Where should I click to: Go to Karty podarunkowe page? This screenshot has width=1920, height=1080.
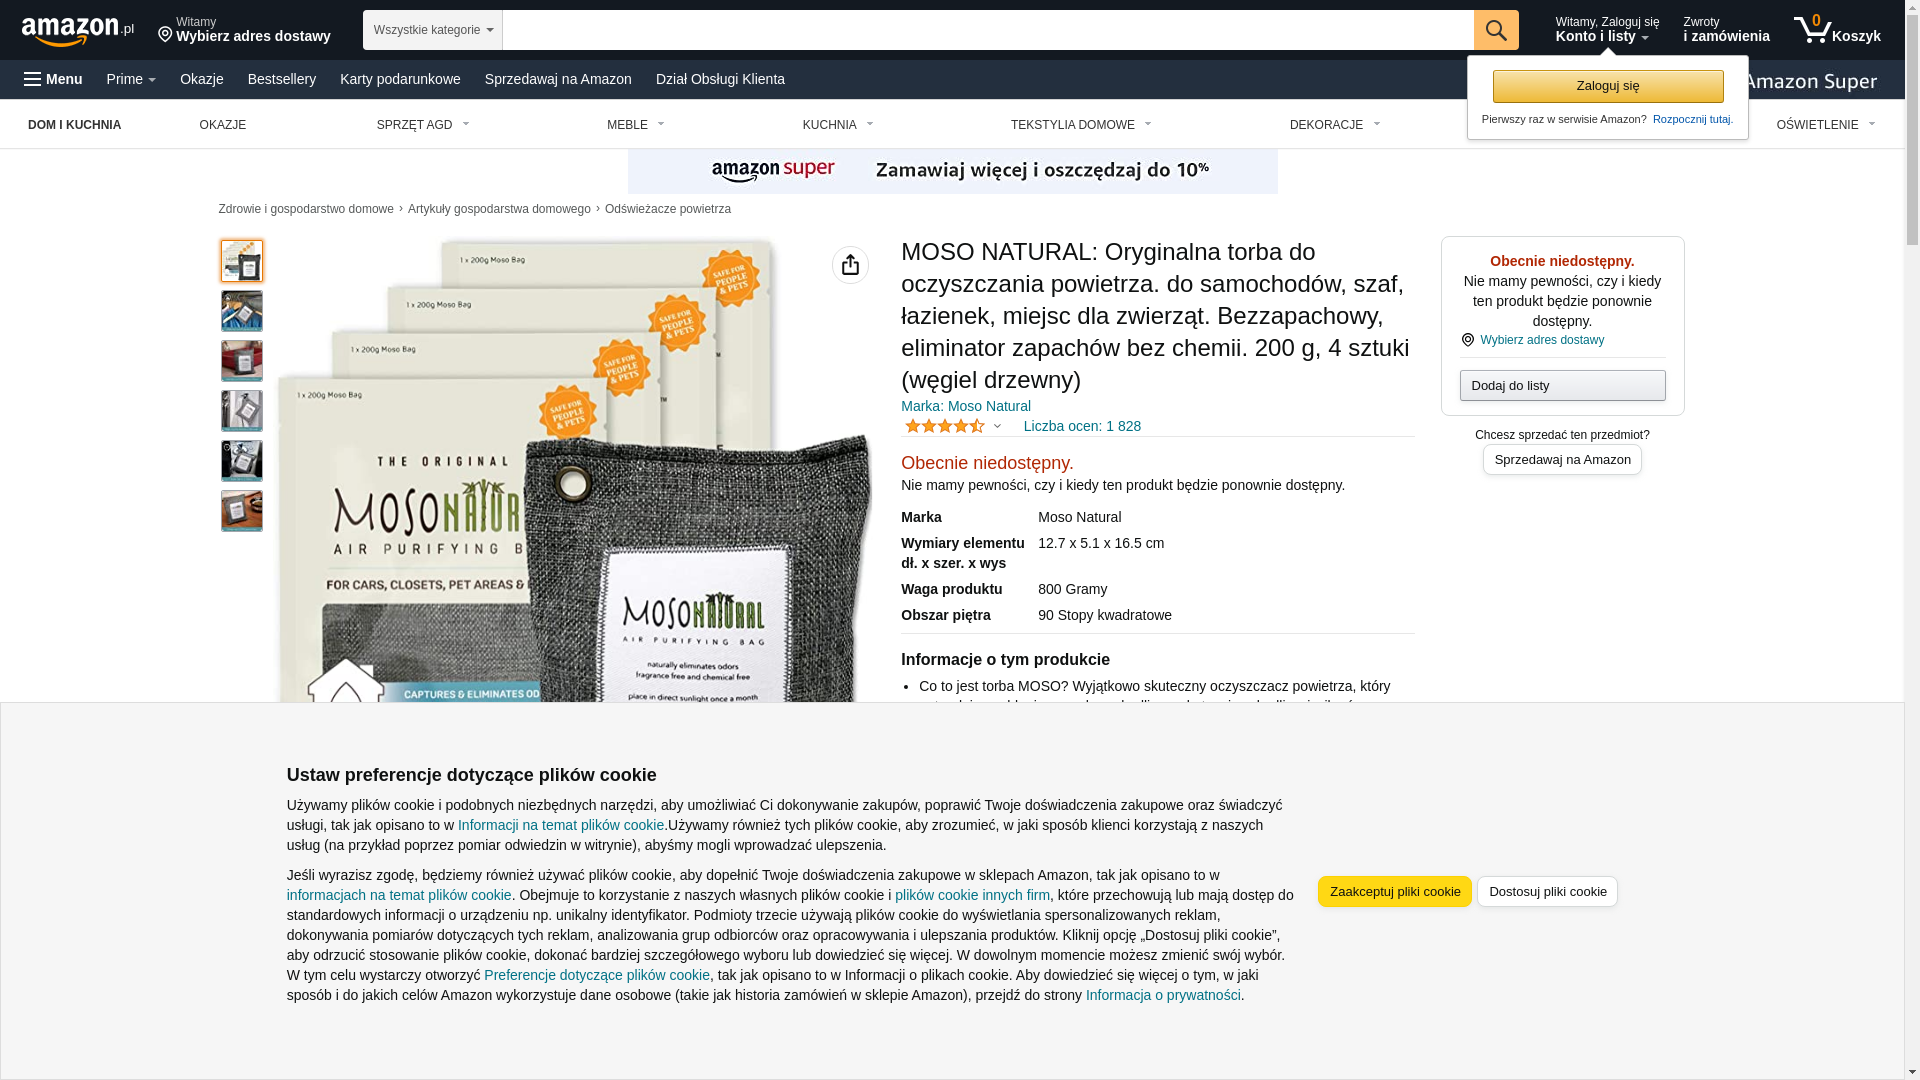[x=400, y=79]
